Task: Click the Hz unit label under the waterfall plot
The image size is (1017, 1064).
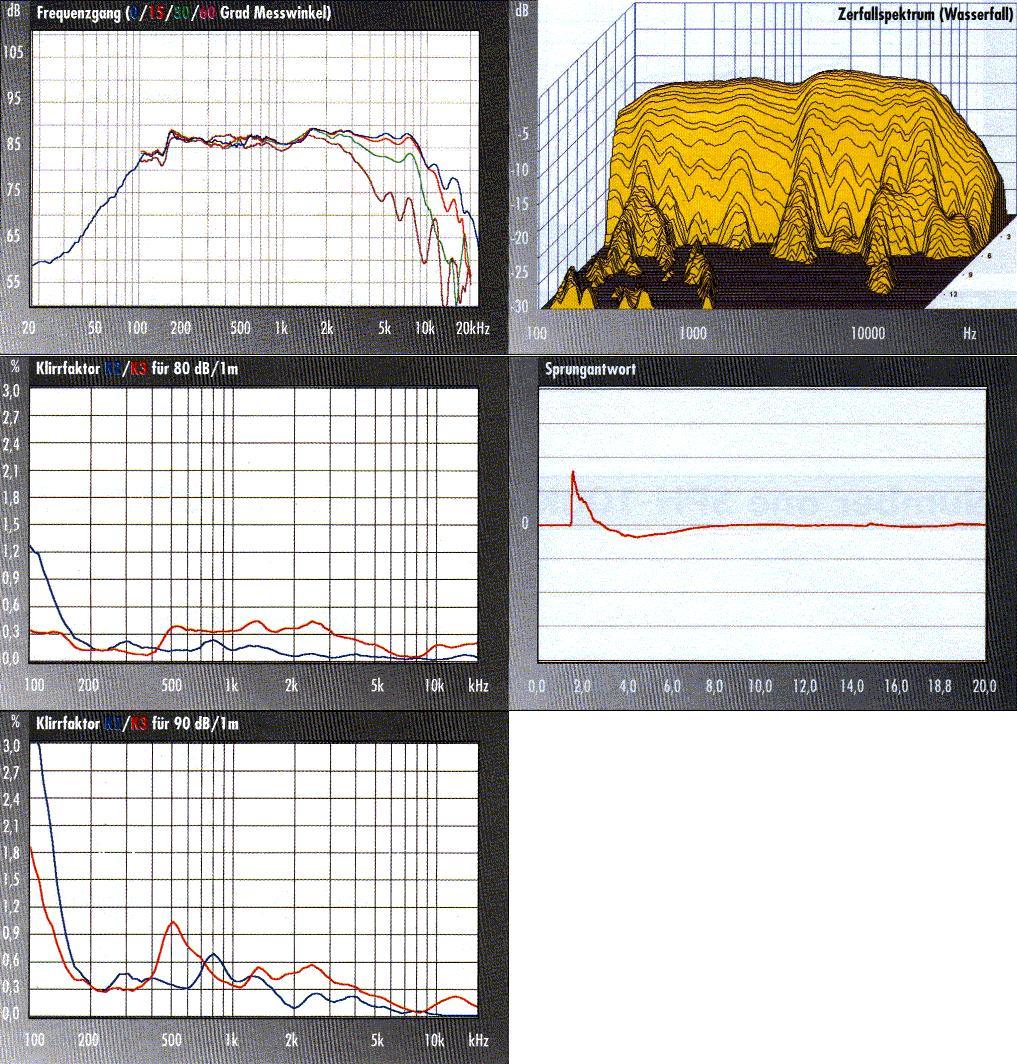Action: coord(970,333)
